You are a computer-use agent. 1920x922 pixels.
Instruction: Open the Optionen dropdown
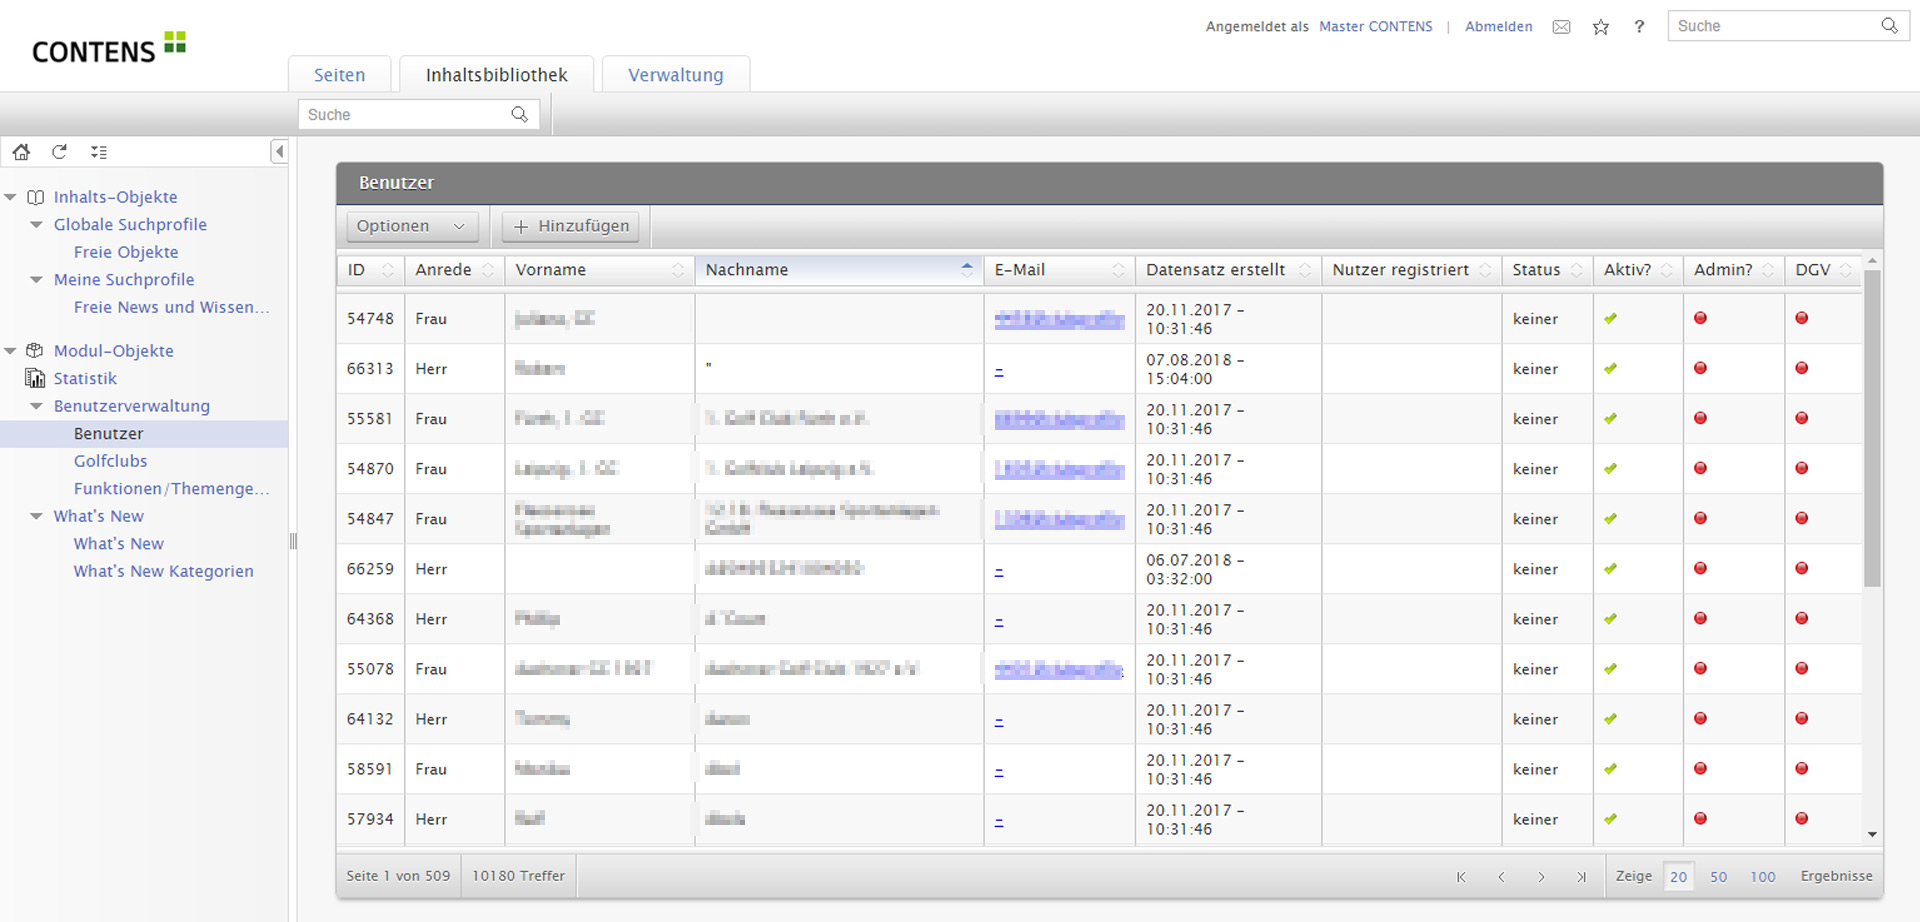click(x=411, y=226)
